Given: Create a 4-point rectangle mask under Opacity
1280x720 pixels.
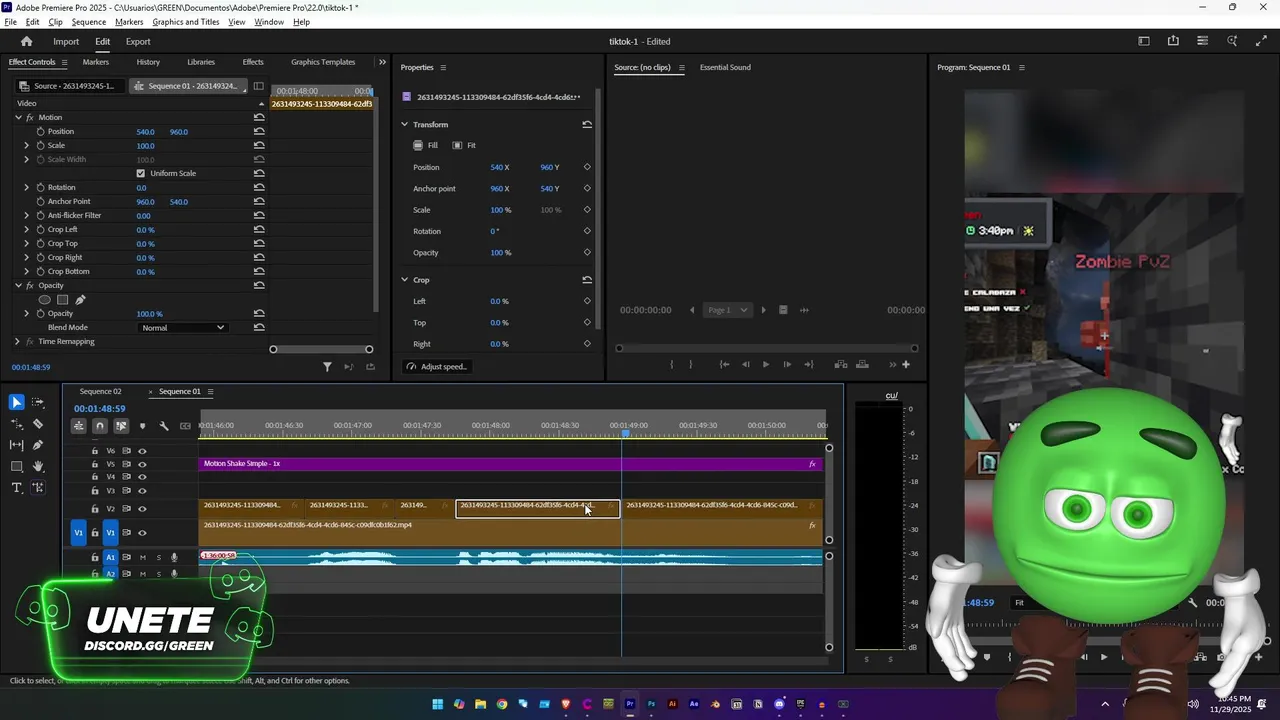Looking at the screenshot, I should tap(62, 299).
